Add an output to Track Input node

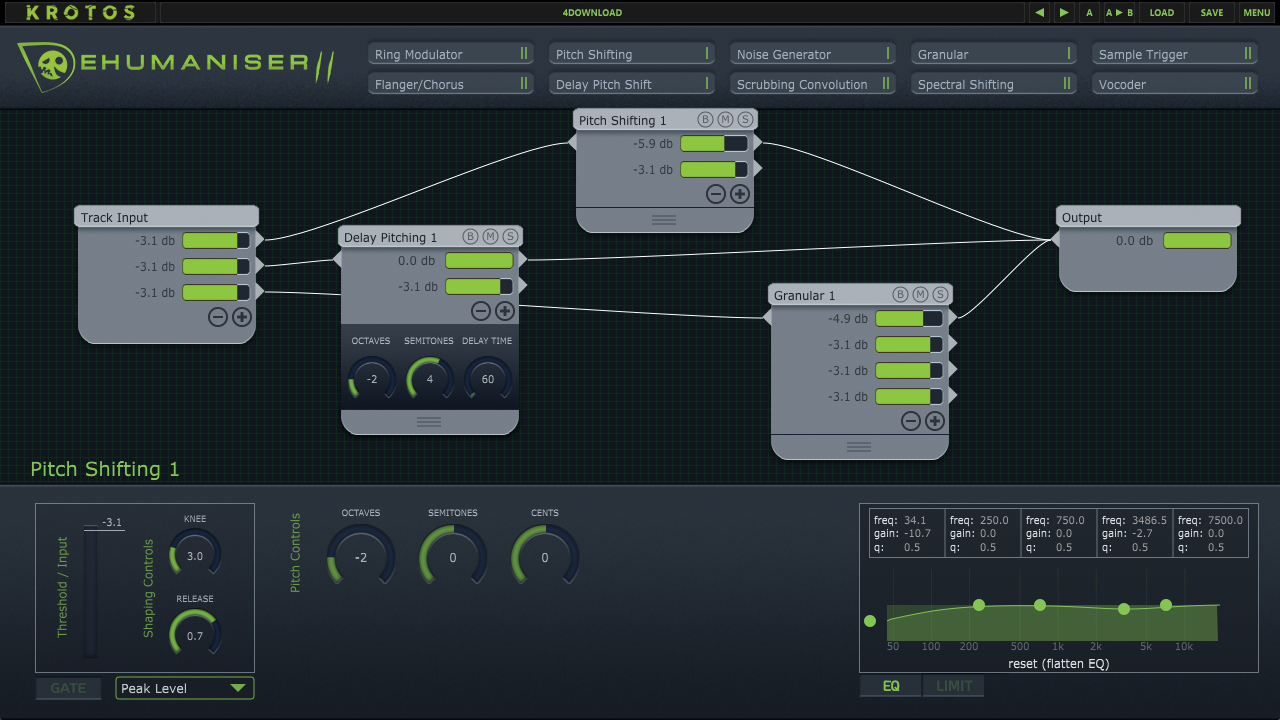[242, 318]
